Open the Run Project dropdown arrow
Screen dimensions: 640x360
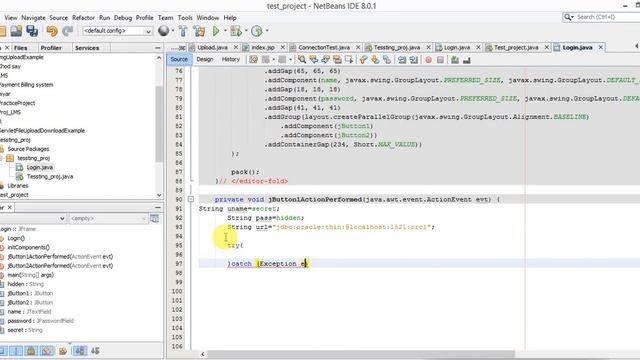pos(224,31)
